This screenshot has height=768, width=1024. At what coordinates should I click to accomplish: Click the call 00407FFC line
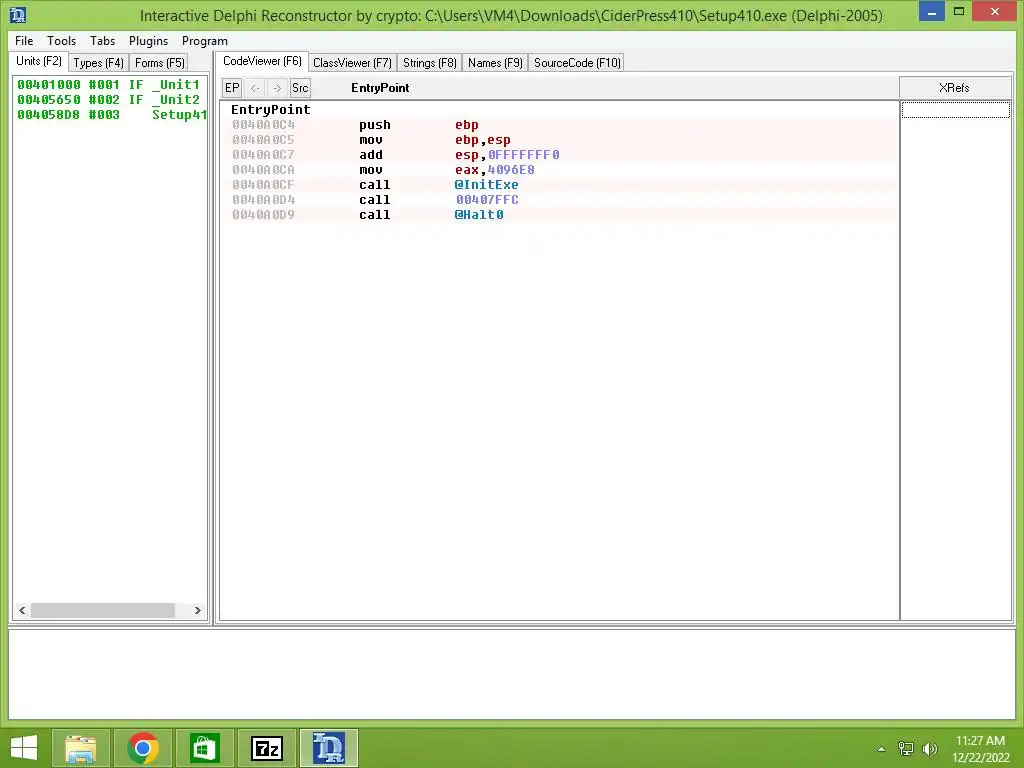coord(559,200)
